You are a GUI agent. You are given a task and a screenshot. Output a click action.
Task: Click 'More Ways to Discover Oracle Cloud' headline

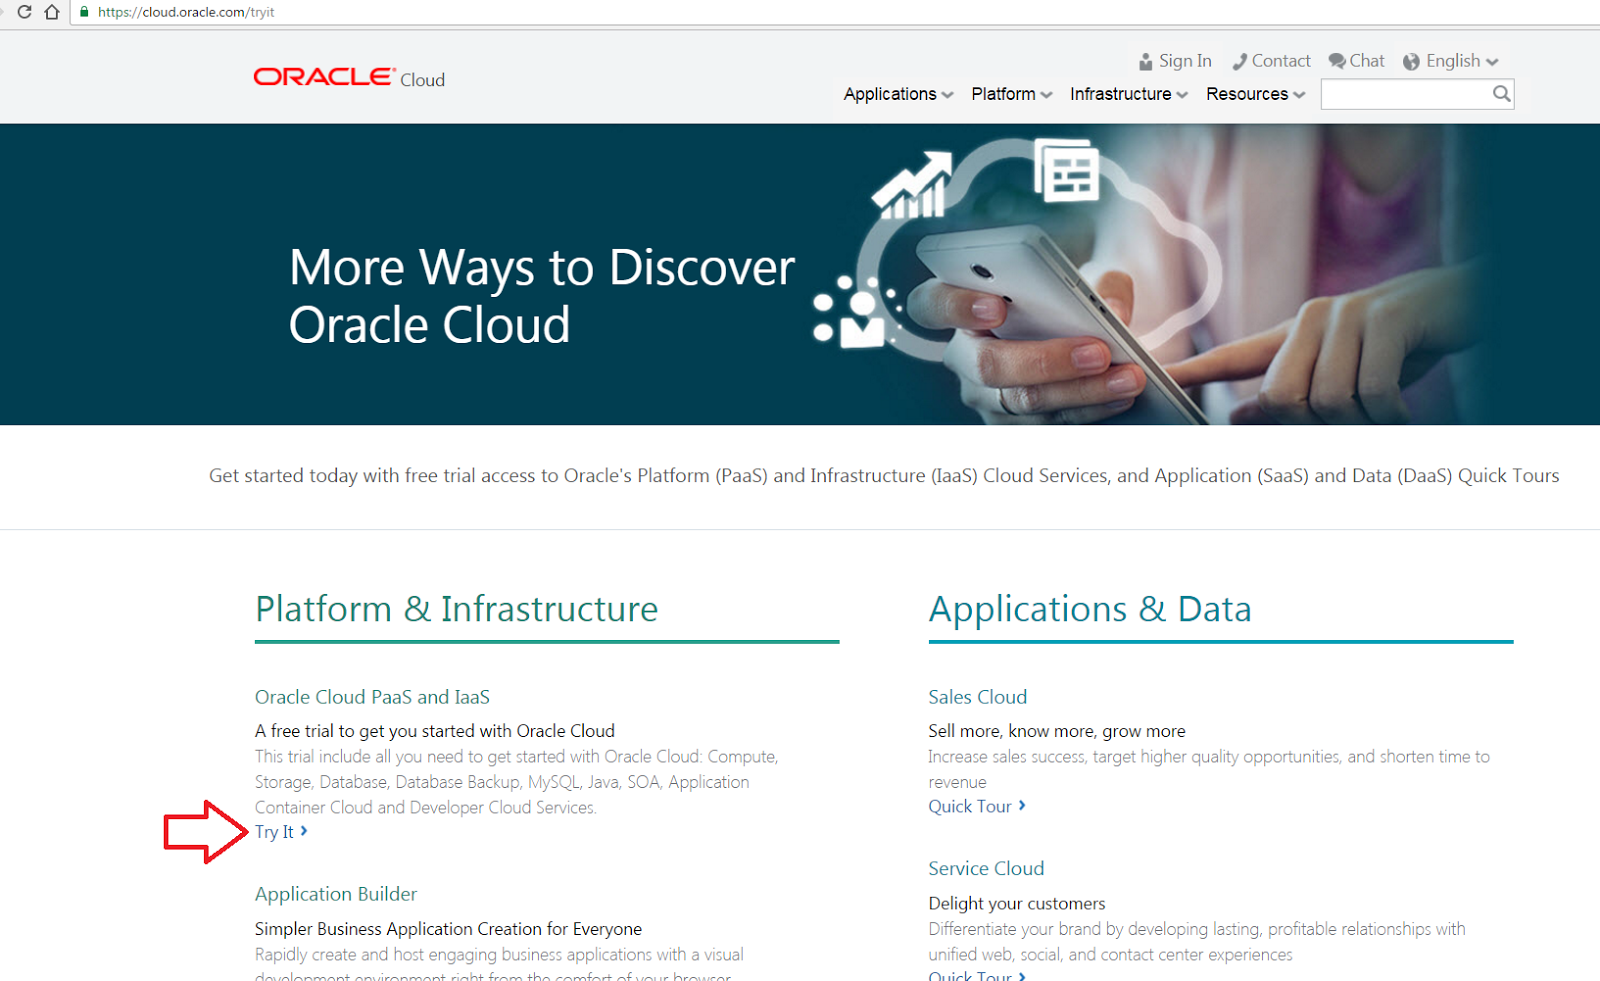coord(542,296)
